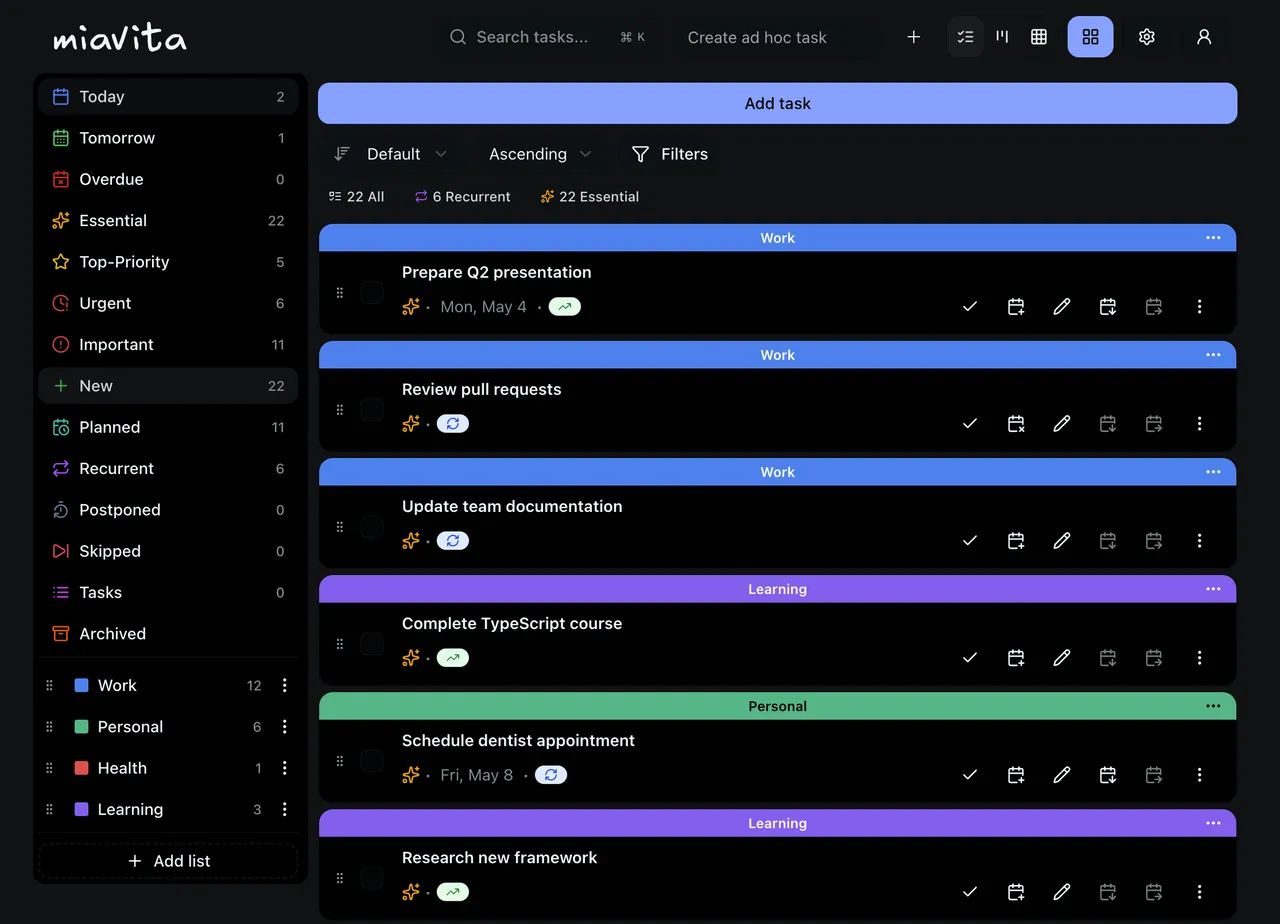1280x924 pixels.
Task: Open three-dot menu for Health list in sidebar
Action: (285, 768)
